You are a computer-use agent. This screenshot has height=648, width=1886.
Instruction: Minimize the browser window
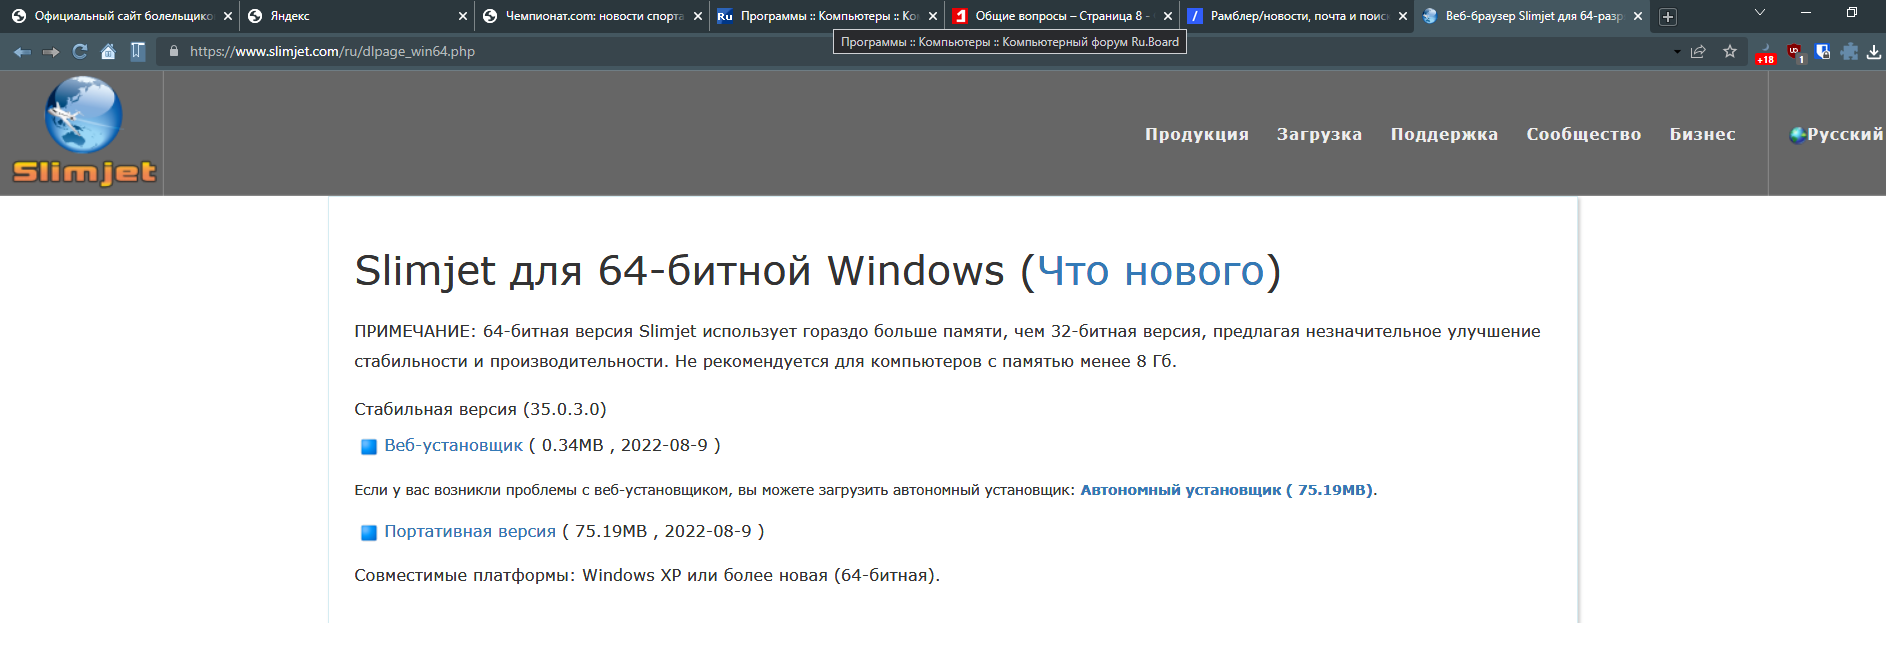(x=1806, y=13)
